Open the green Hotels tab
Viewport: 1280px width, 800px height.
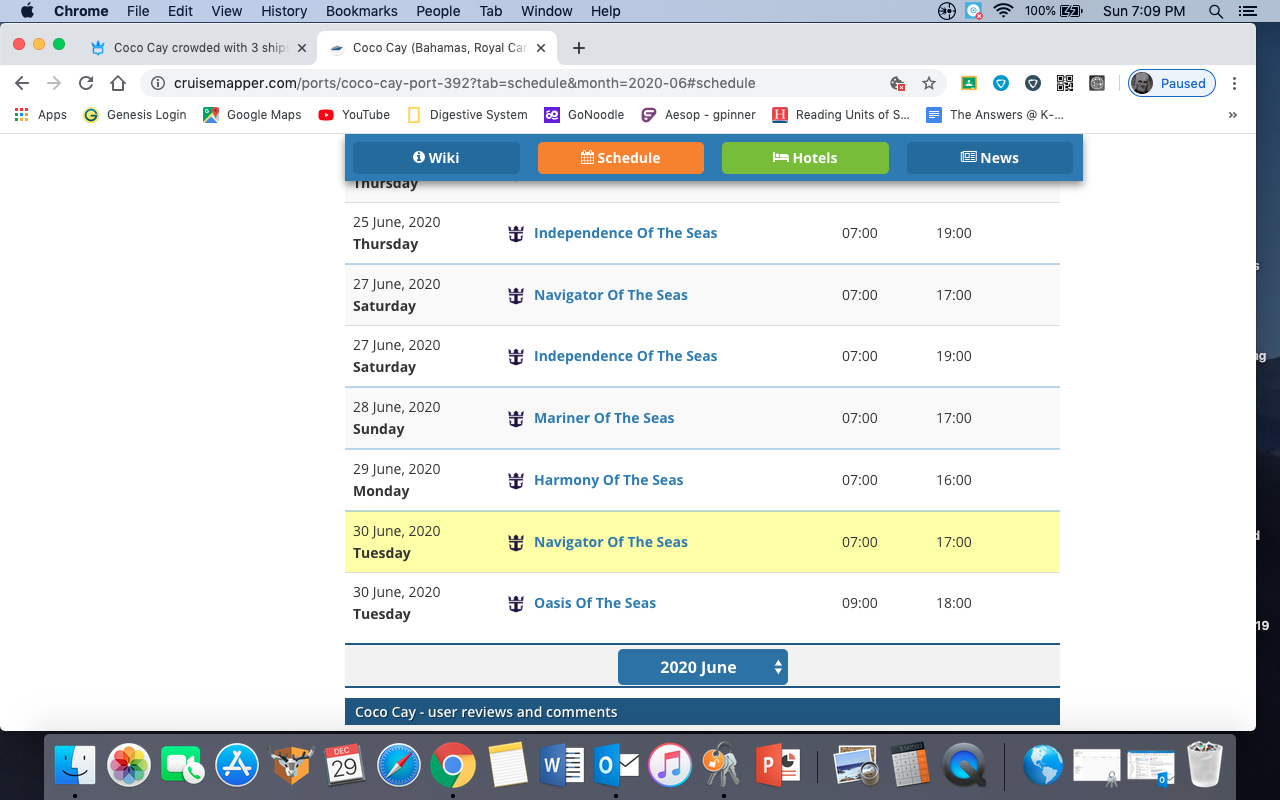pyautogui.click(x=805, y=158)
